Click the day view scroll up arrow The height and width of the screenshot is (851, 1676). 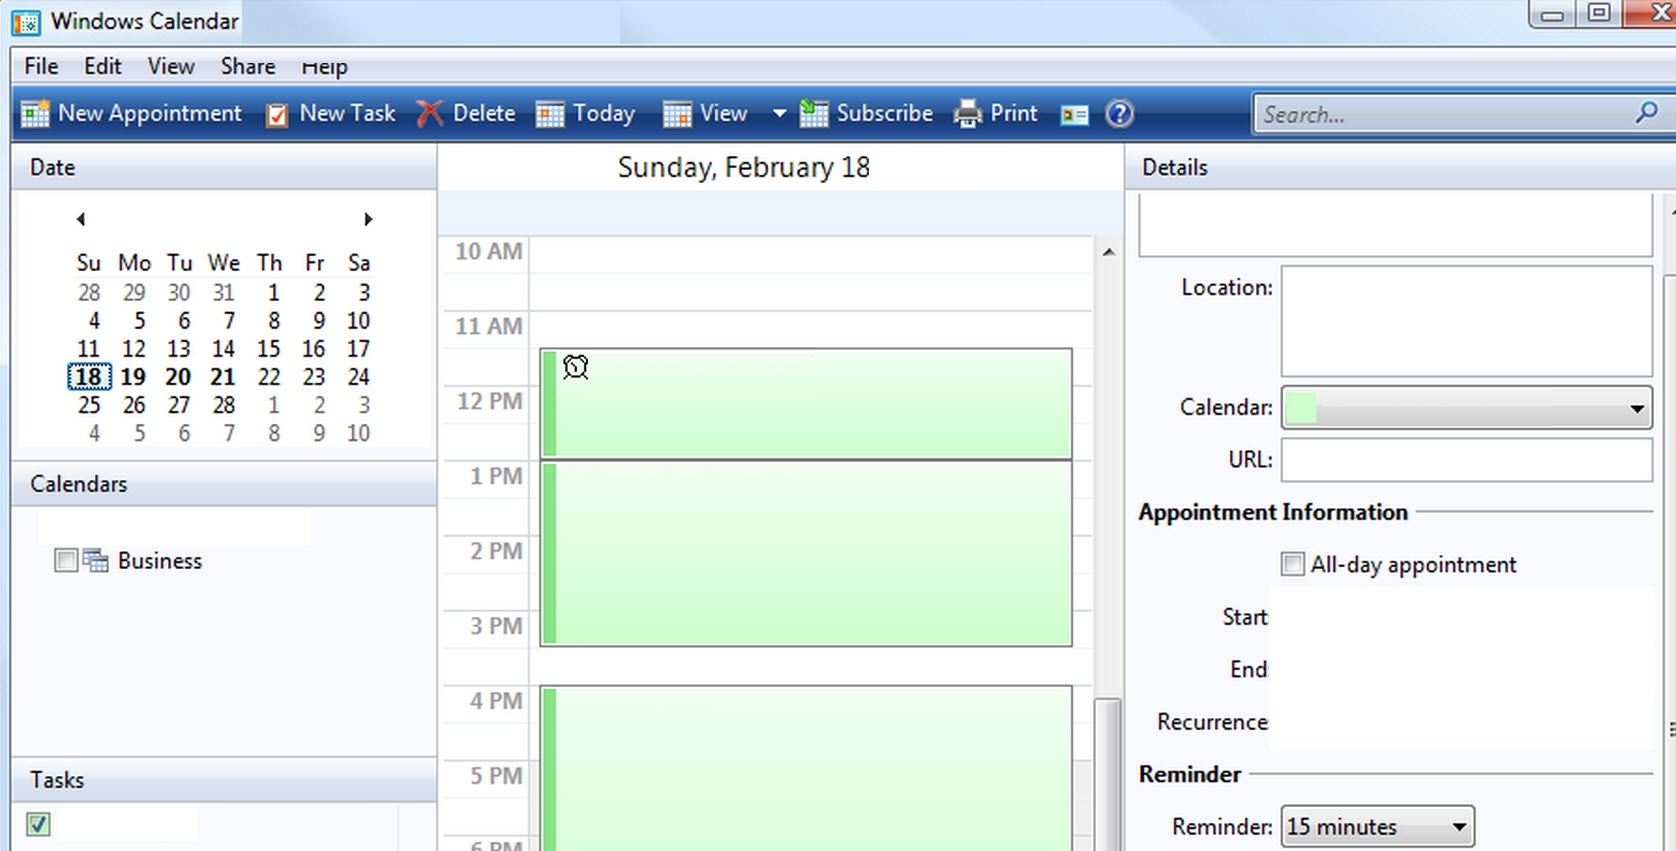coord(1108,252)
